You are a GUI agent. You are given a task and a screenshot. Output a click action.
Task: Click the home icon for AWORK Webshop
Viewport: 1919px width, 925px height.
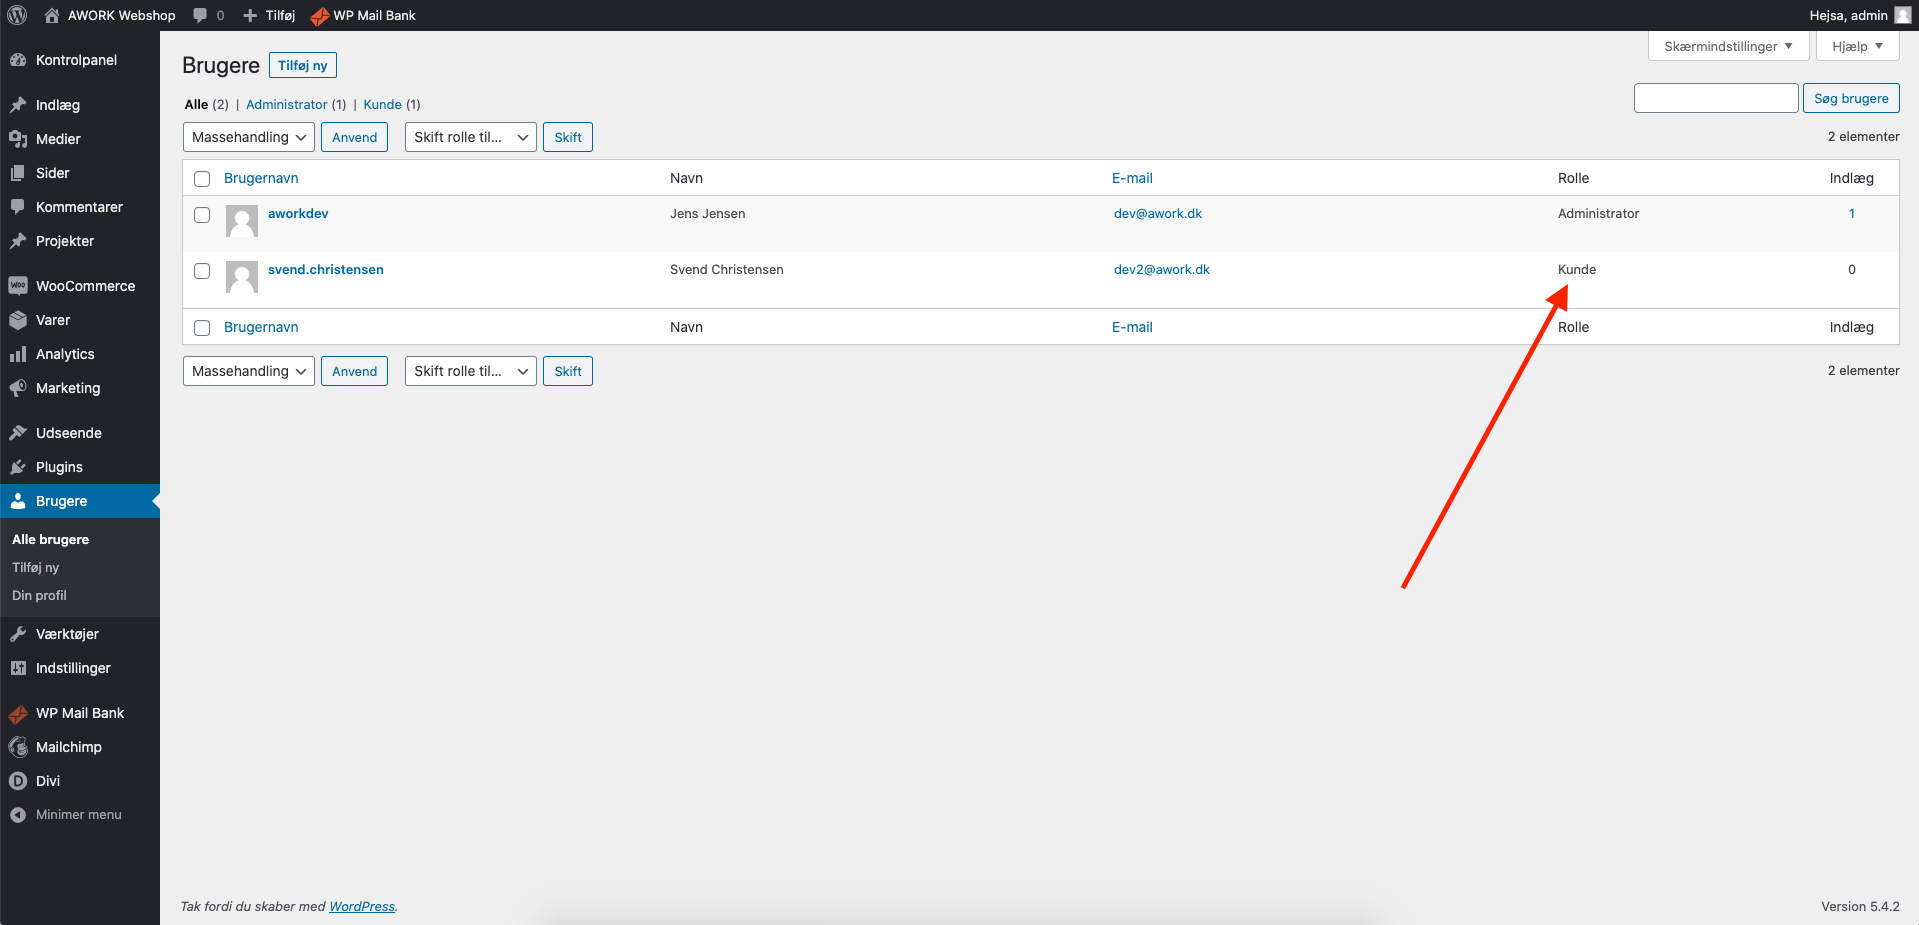click(x=52, y=15)
